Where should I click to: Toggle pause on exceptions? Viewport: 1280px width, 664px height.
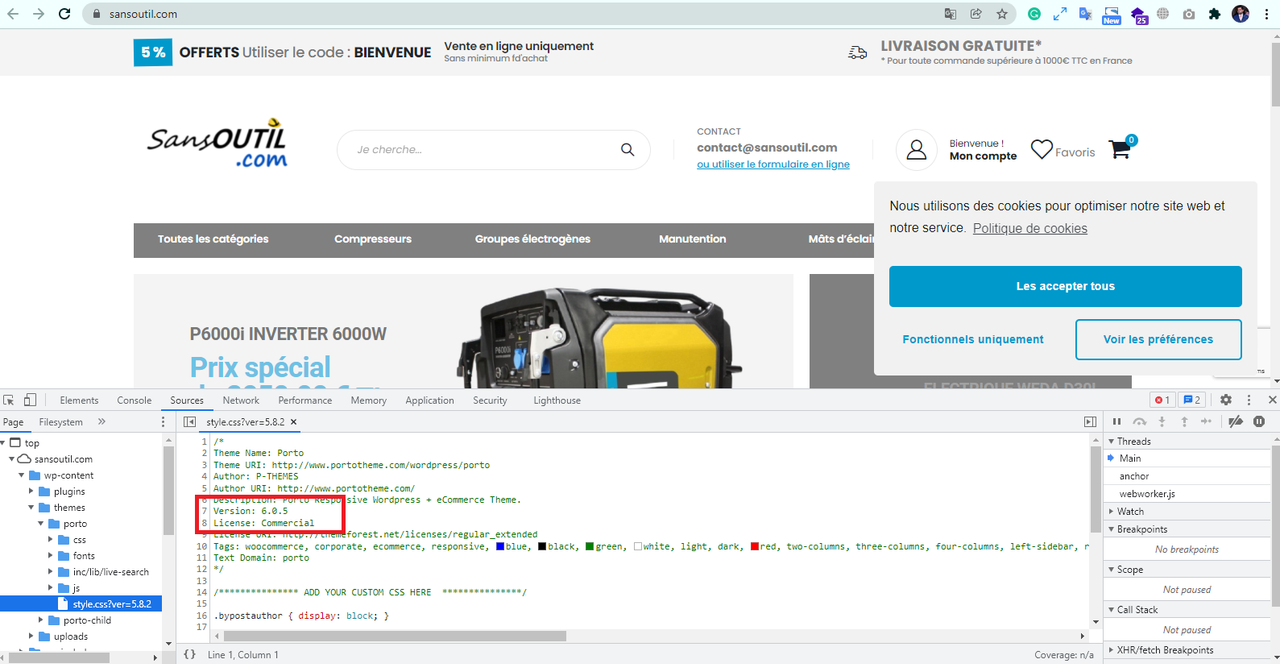tap(1259, 422)
